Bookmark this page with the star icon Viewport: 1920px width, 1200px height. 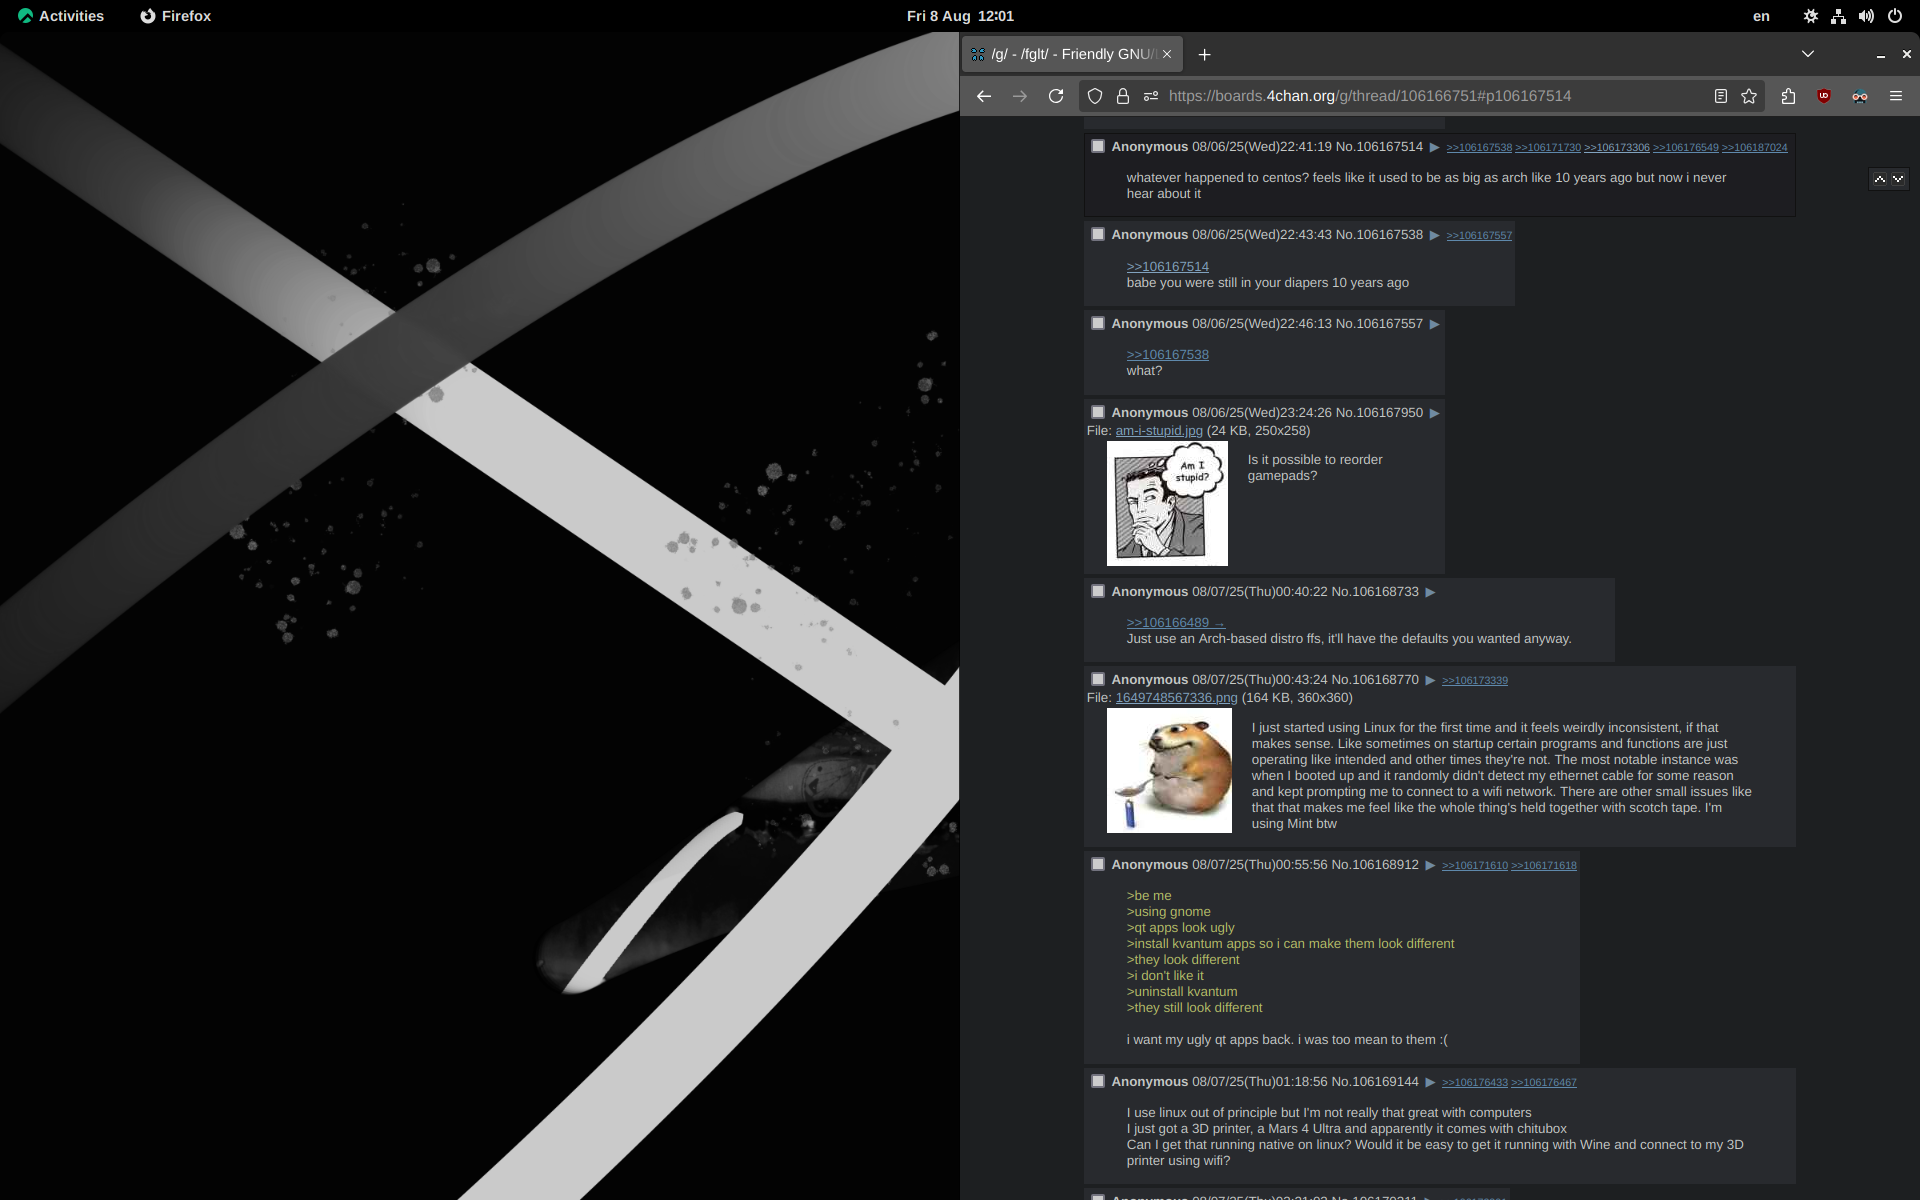tap(1749, 96)
